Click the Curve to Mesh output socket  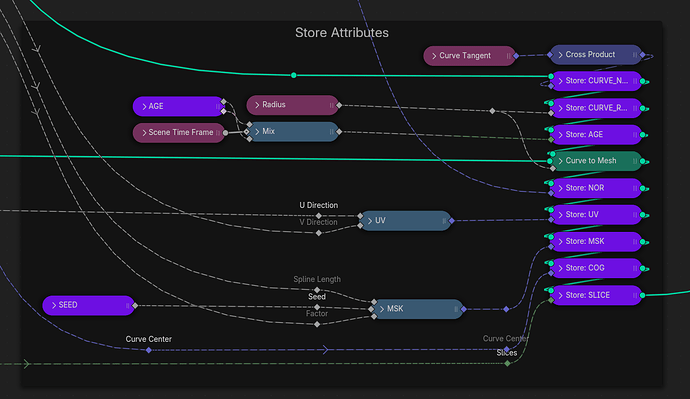tap(642, 161)
